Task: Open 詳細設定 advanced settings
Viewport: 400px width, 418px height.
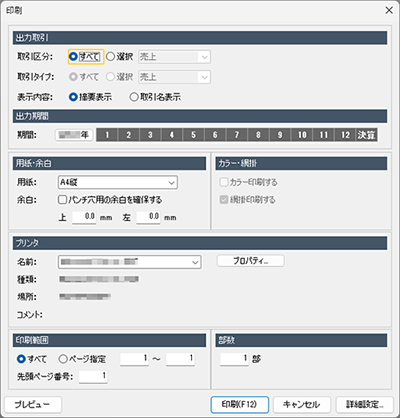Action: 364,405
